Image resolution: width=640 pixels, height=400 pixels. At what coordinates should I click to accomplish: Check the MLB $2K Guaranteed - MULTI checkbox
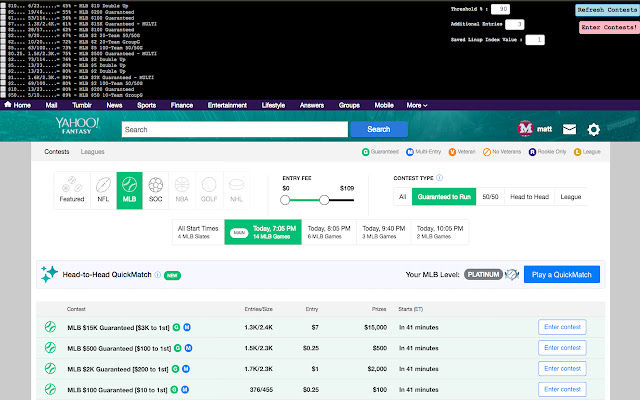click(x=3, y=77)
